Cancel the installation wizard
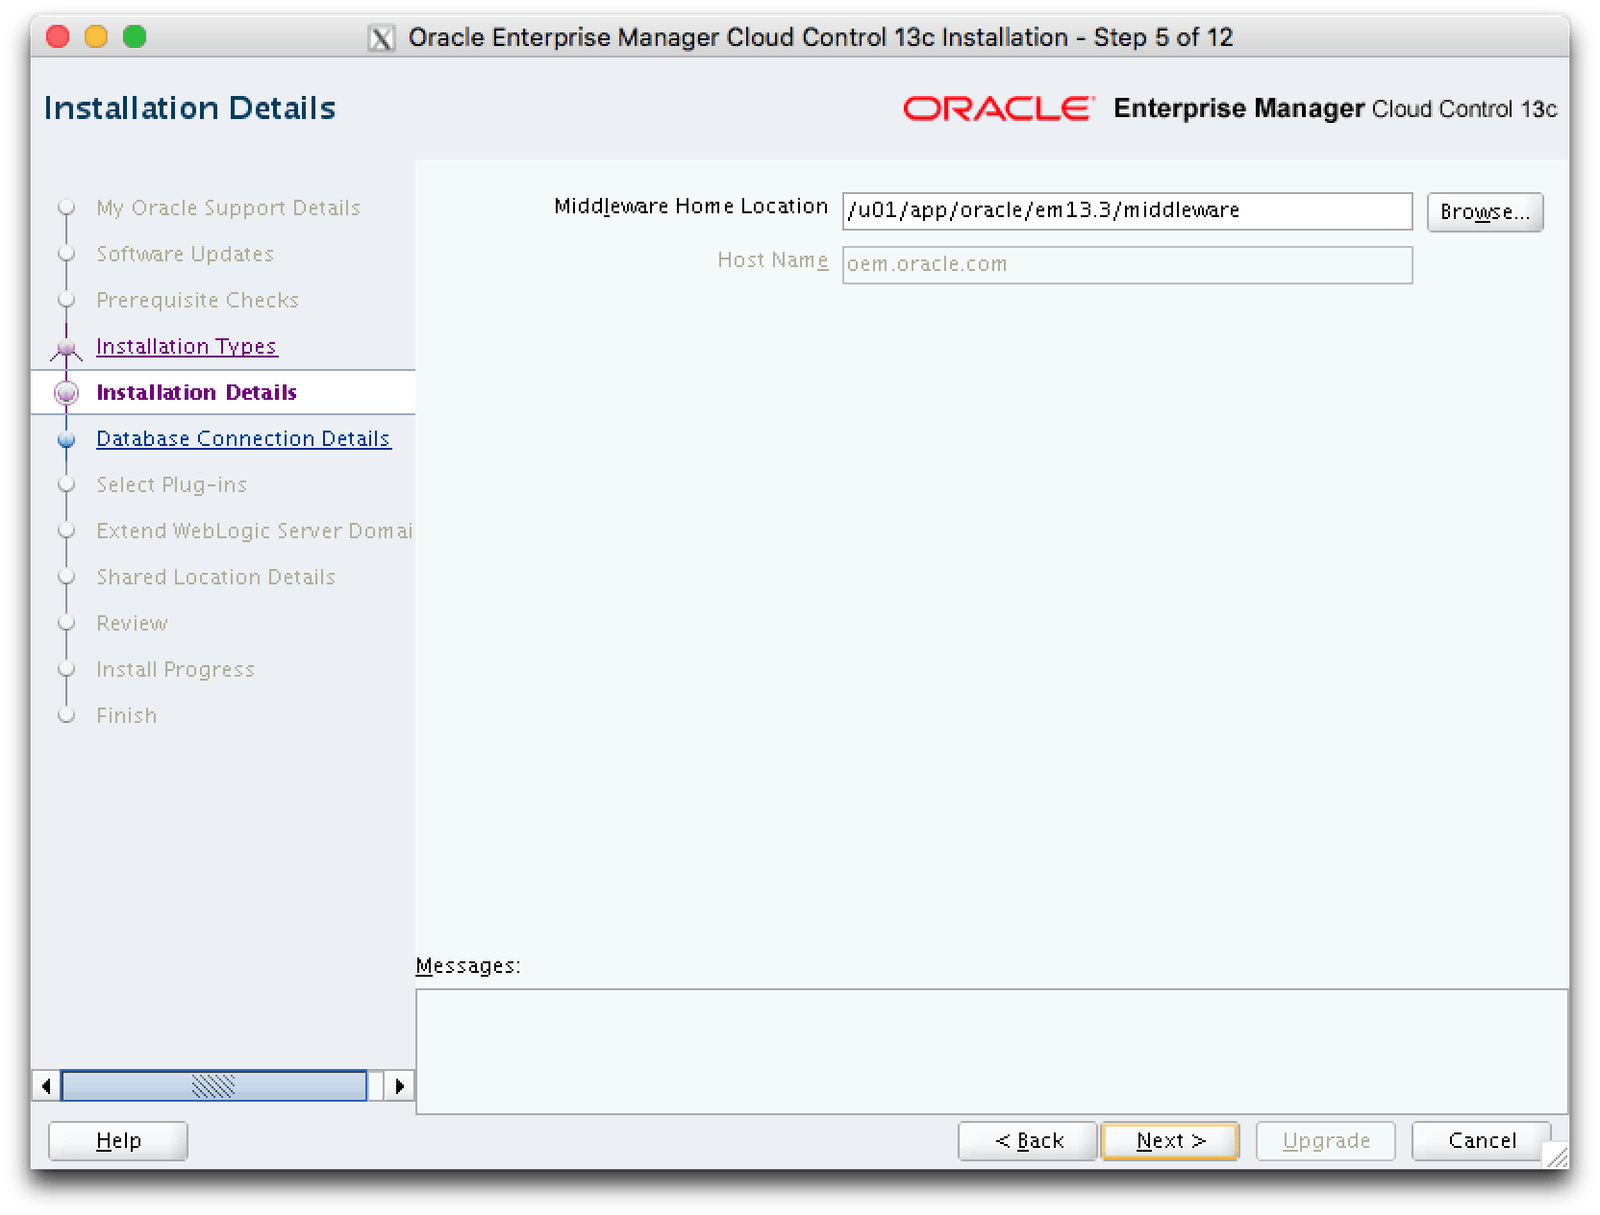1600x1215 pixels. 1481,1141
